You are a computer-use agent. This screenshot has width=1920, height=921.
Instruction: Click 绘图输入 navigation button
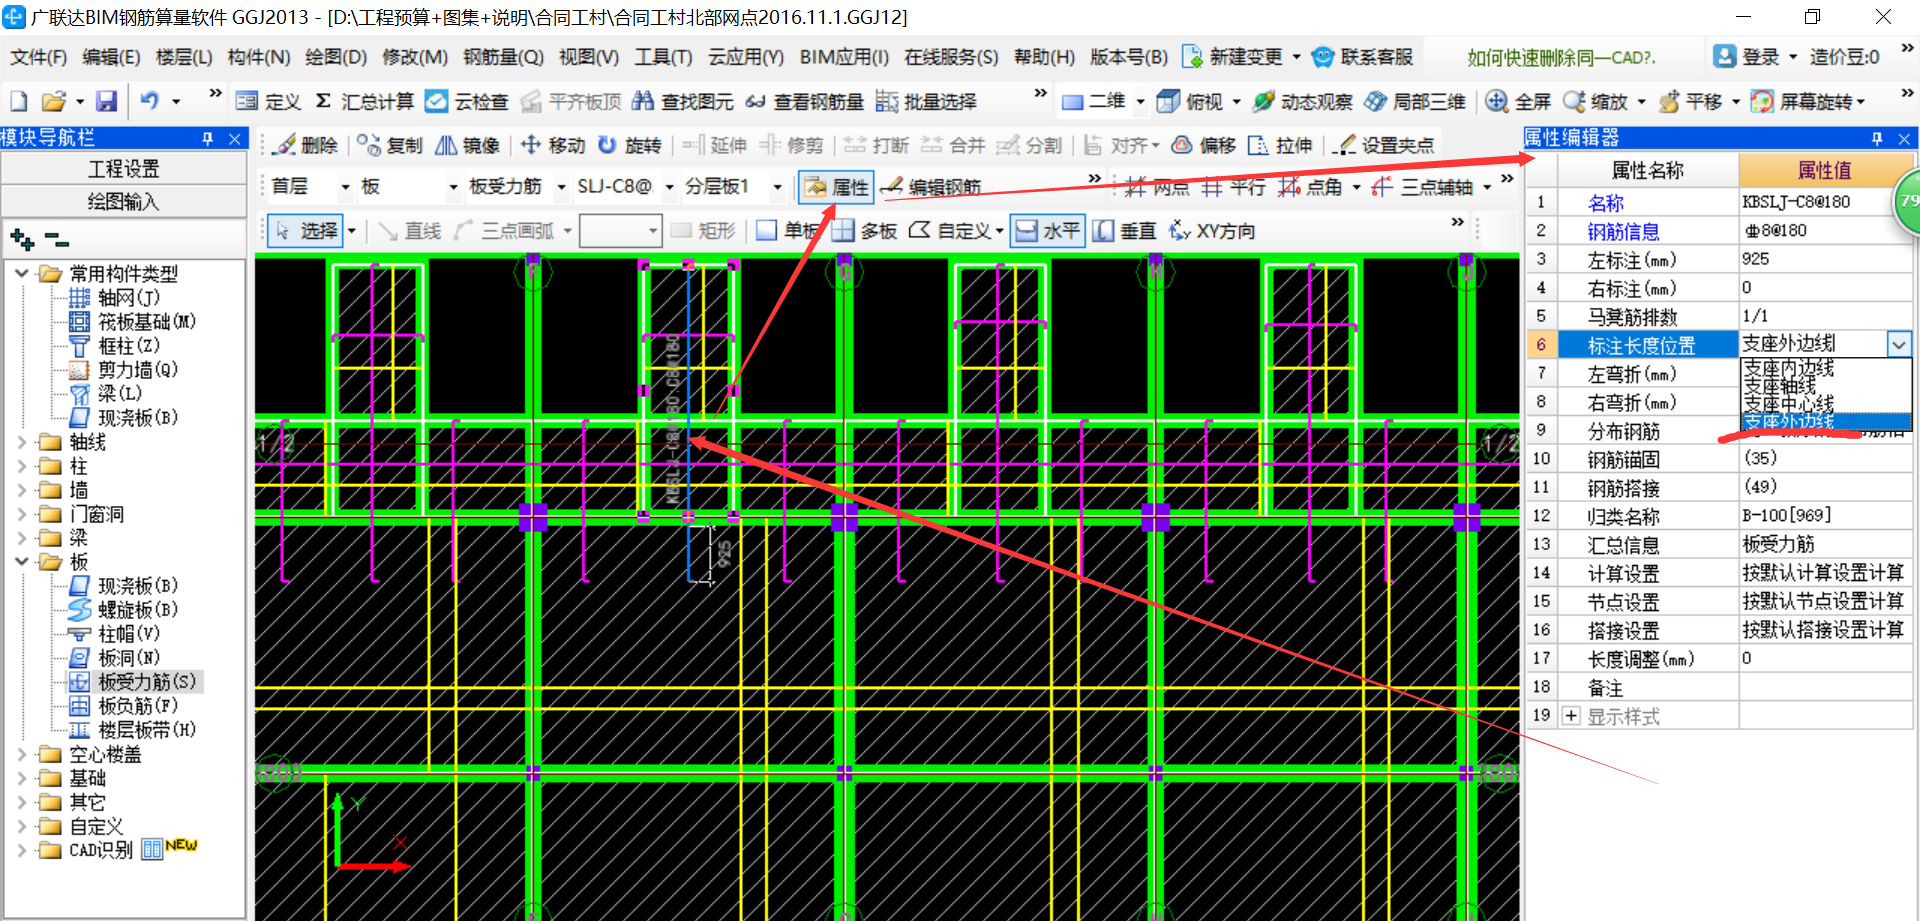[124, 202]
